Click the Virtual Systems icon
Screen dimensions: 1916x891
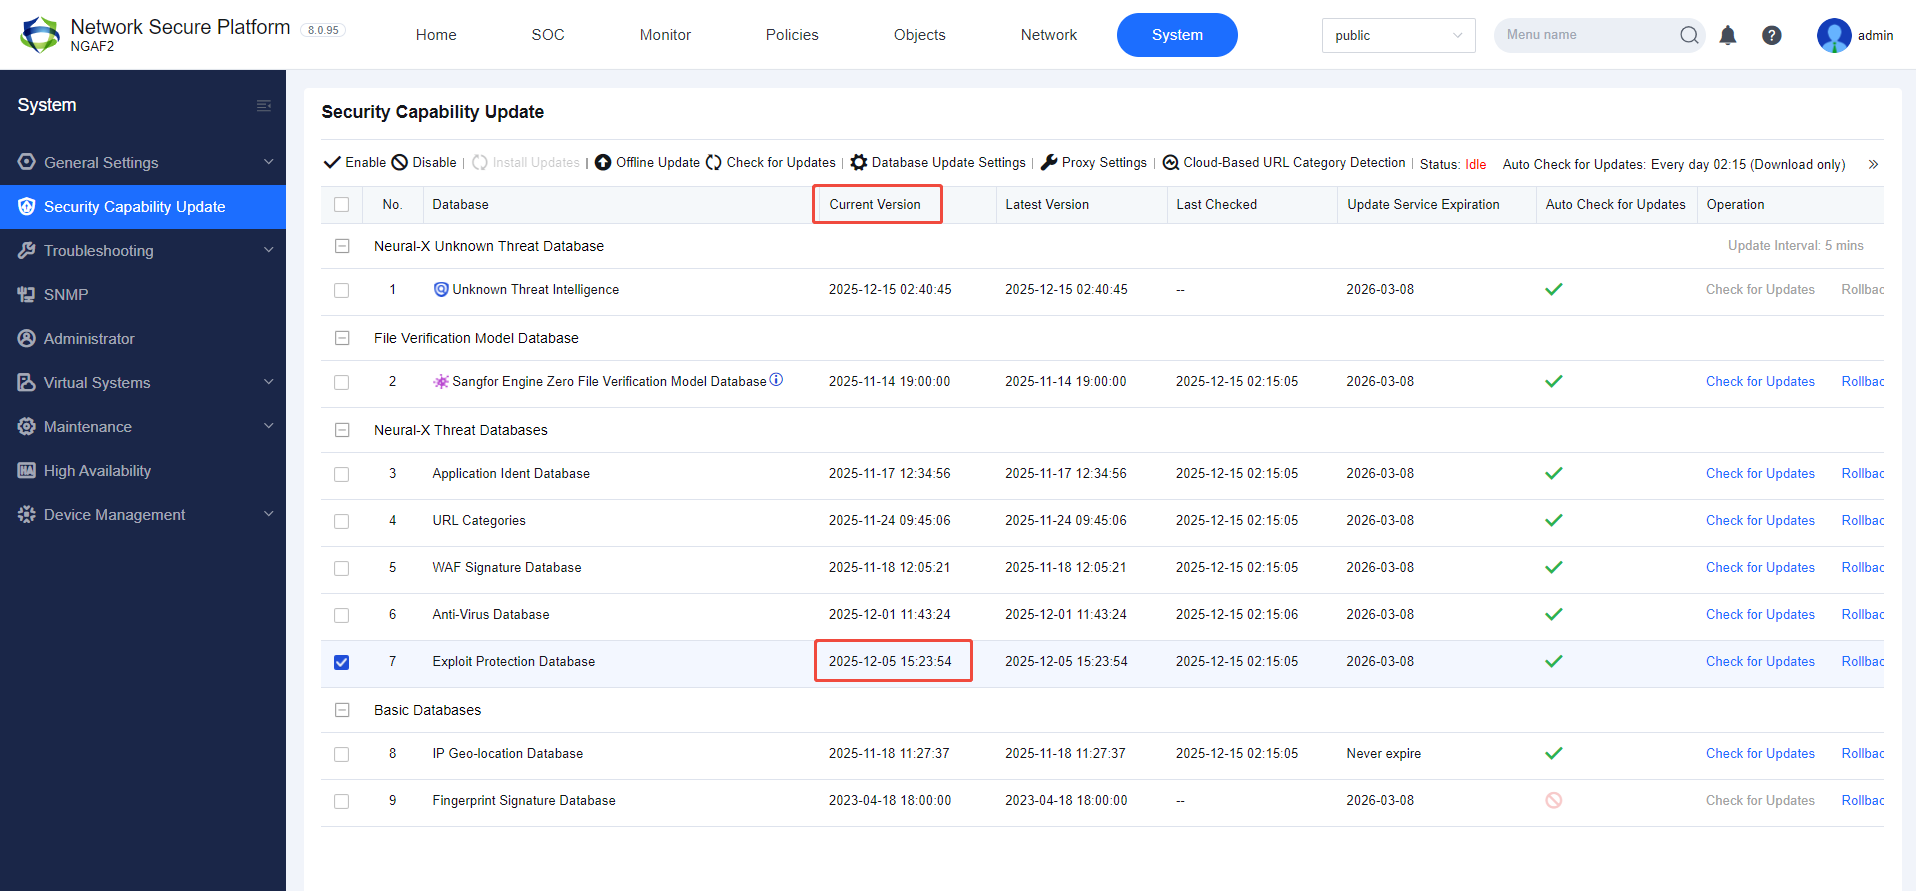point(27,382)
